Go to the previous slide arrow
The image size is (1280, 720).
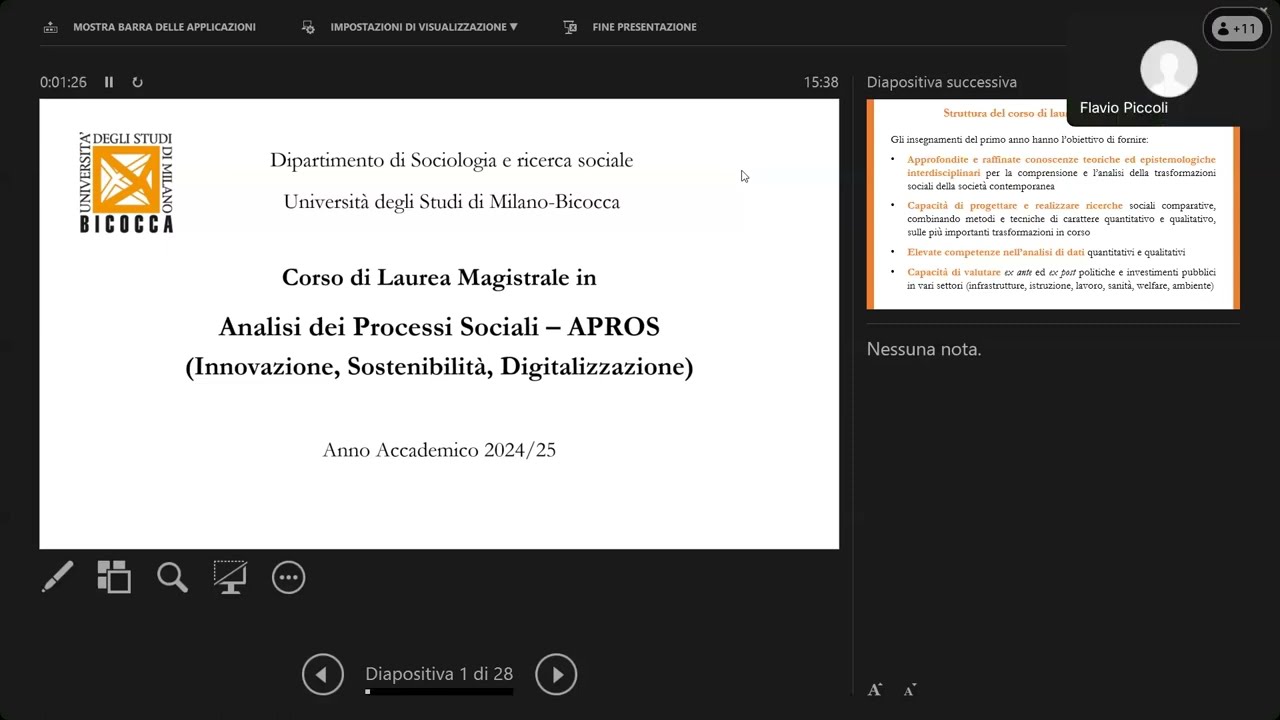[323, 675]
